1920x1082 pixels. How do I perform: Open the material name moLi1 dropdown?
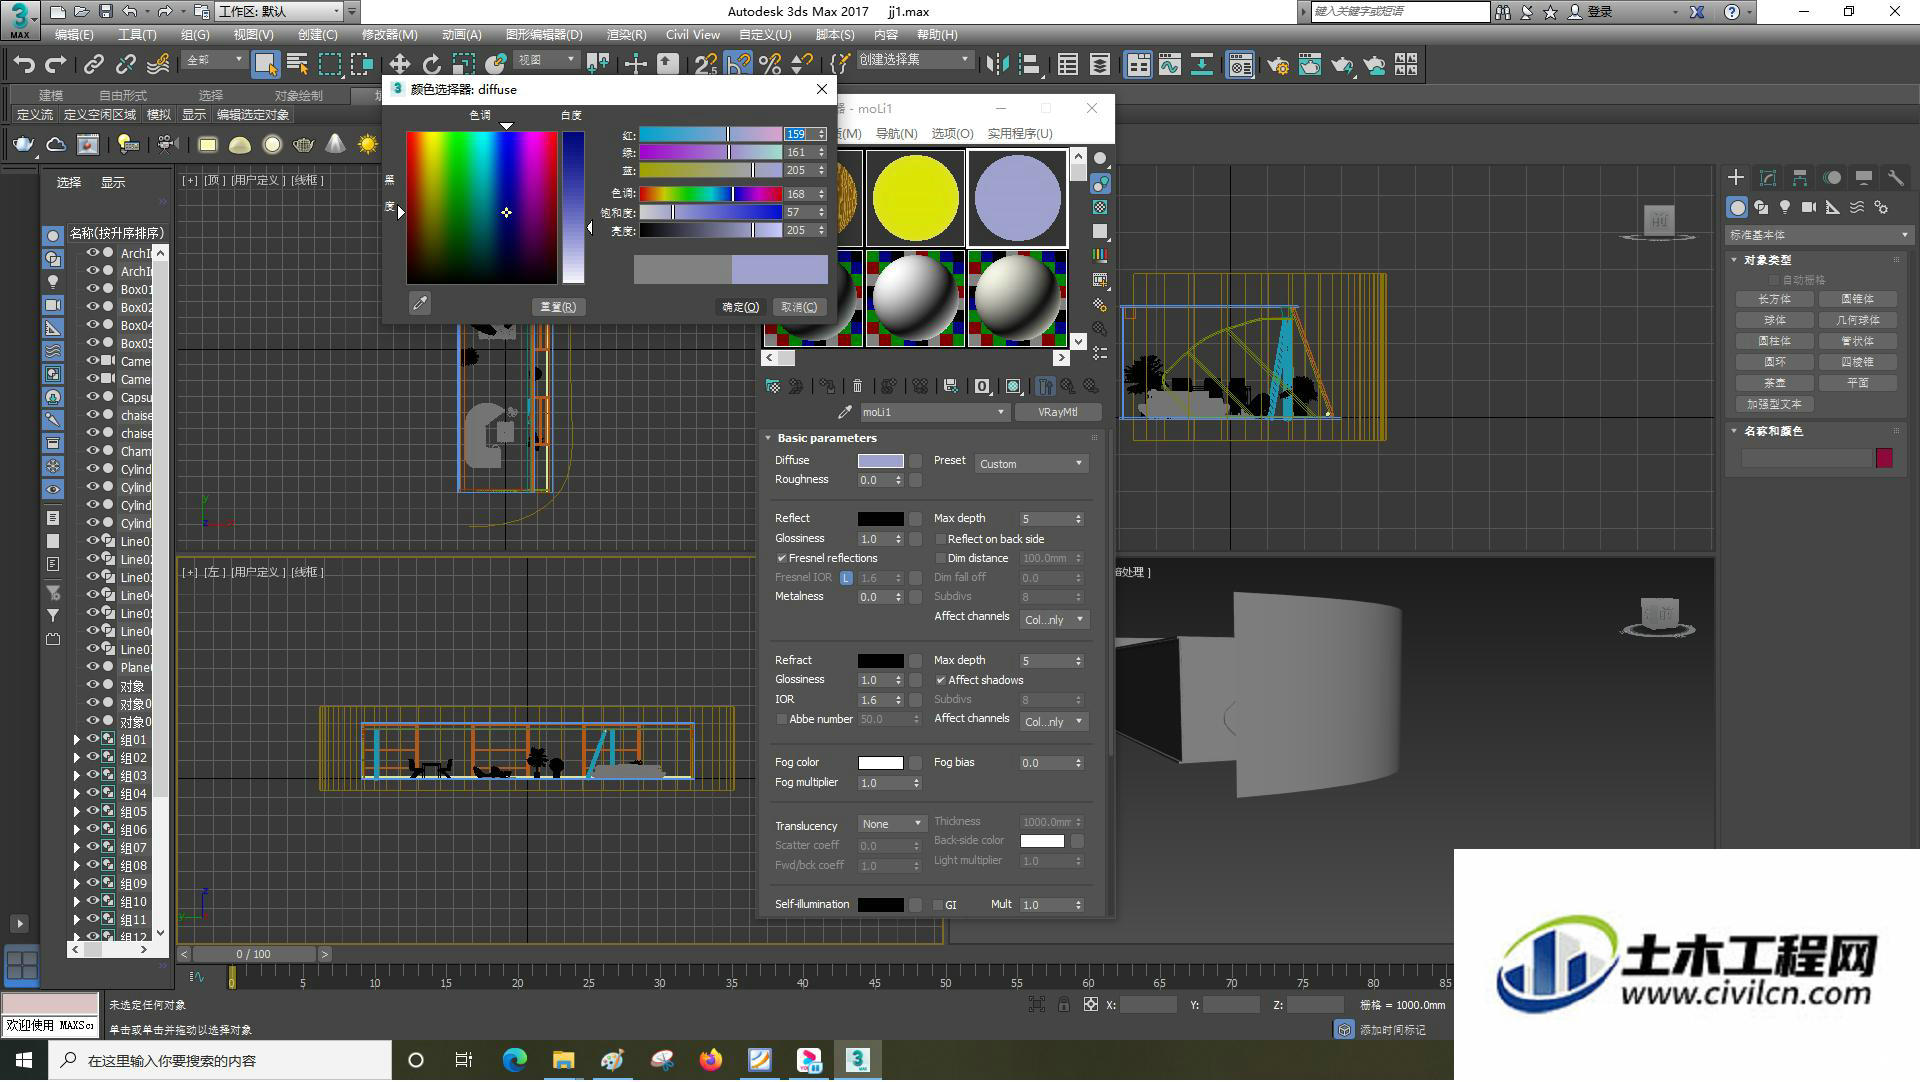coord(933,412)
